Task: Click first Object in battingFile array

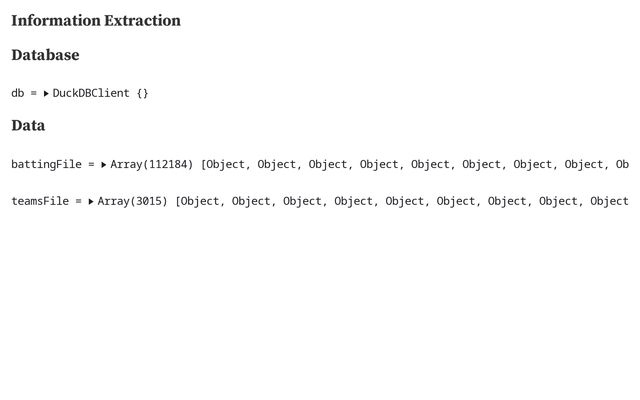Action: pos(225,164)
